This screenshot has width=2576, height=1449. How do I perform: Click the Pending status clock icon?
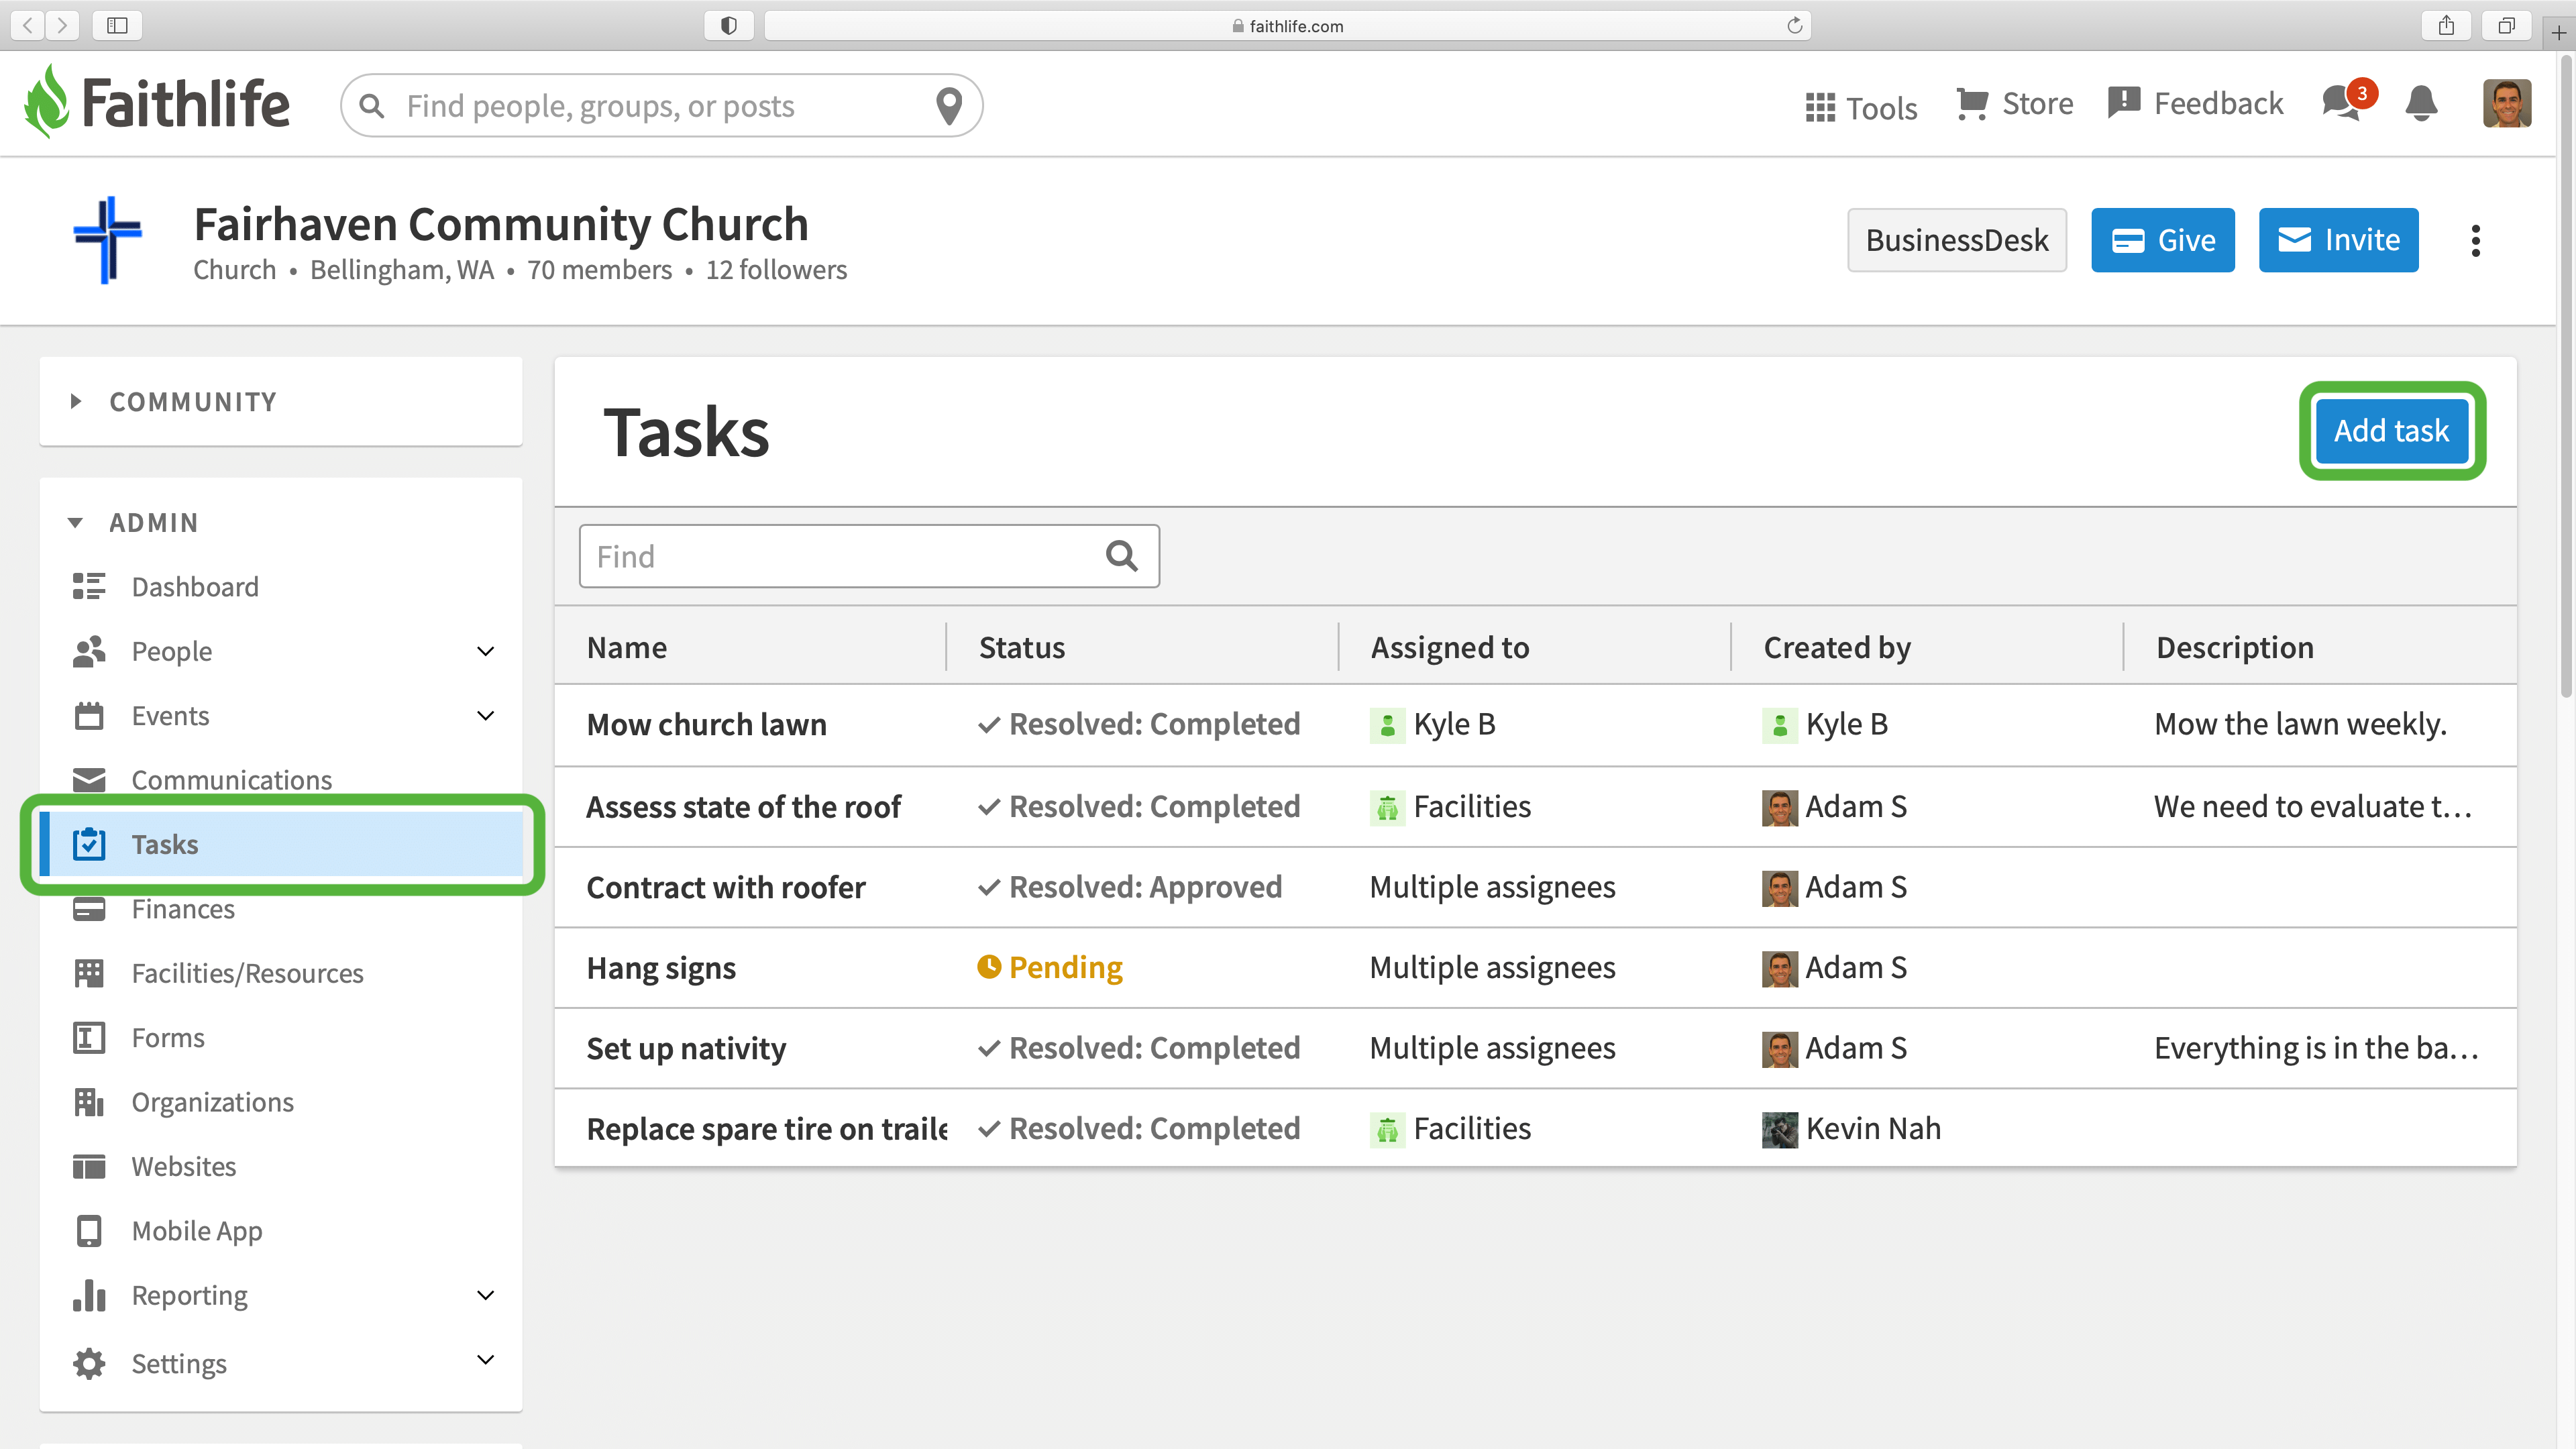[x=988, y=967]
